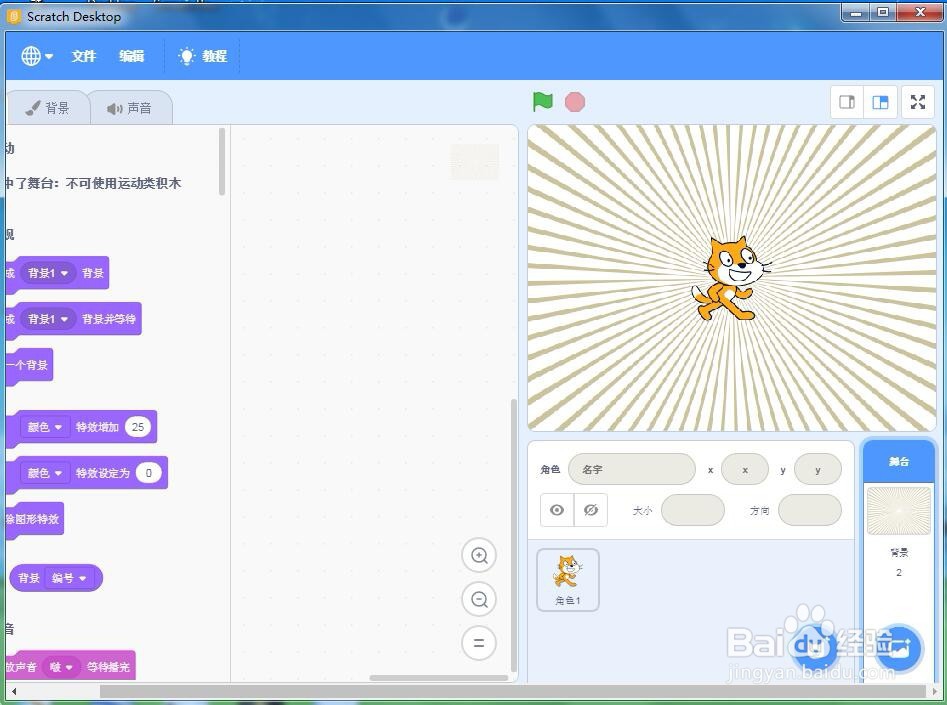947x705 pixels.
Task: Click the y position field
Action: point(818,469)
